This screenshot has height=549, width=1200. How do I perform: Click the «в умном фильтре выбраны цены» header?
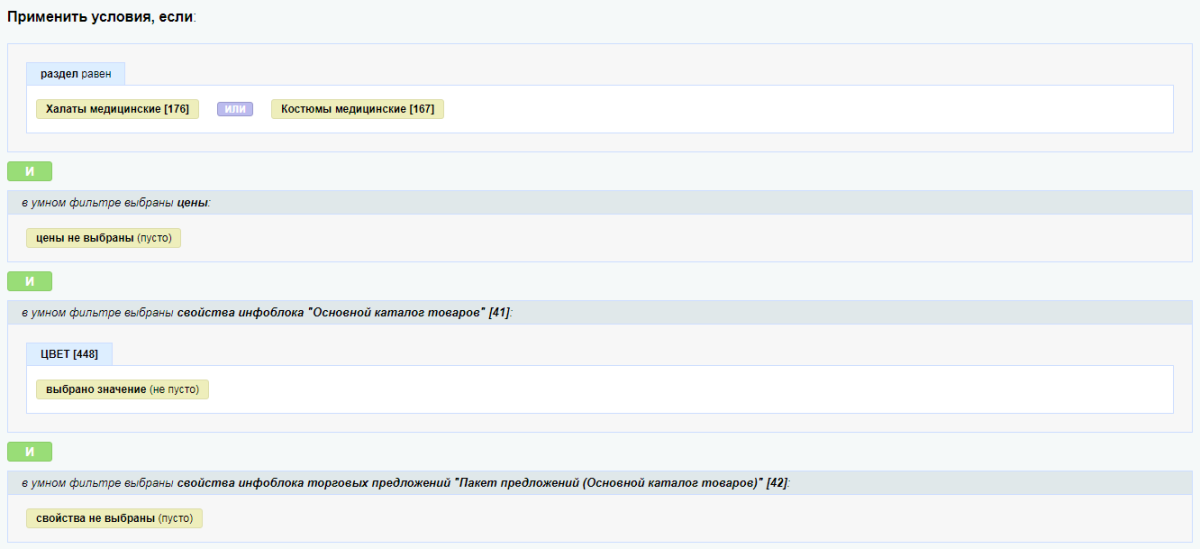coord(116,202)
